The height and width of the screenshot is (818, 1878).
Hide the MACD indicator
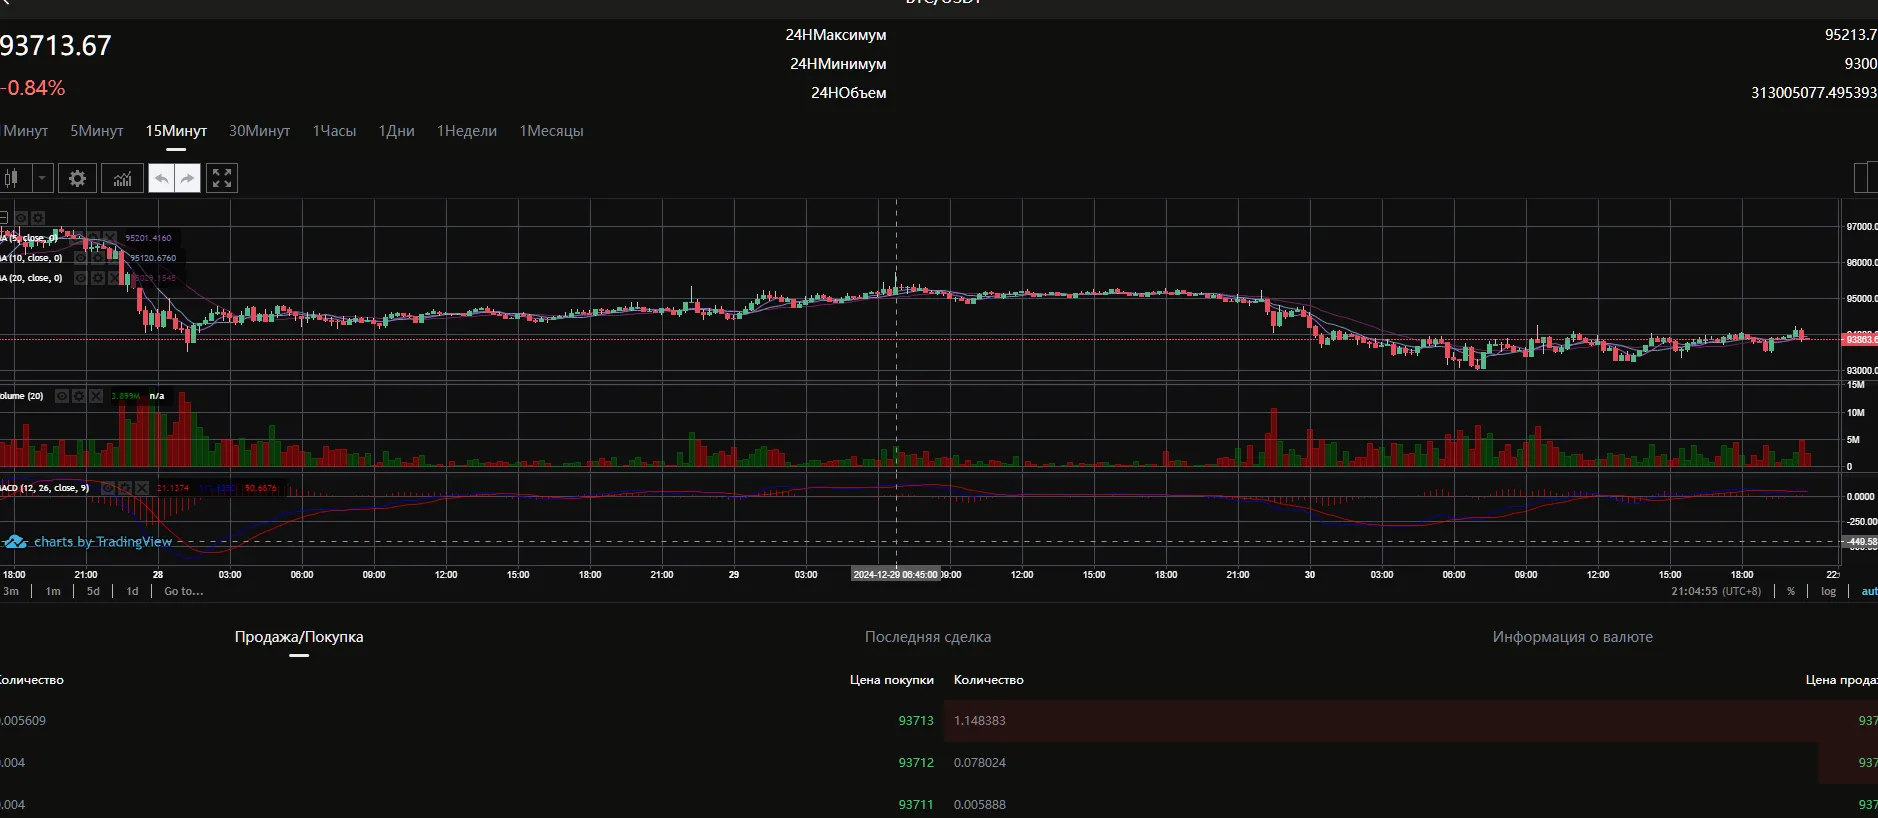108,488
